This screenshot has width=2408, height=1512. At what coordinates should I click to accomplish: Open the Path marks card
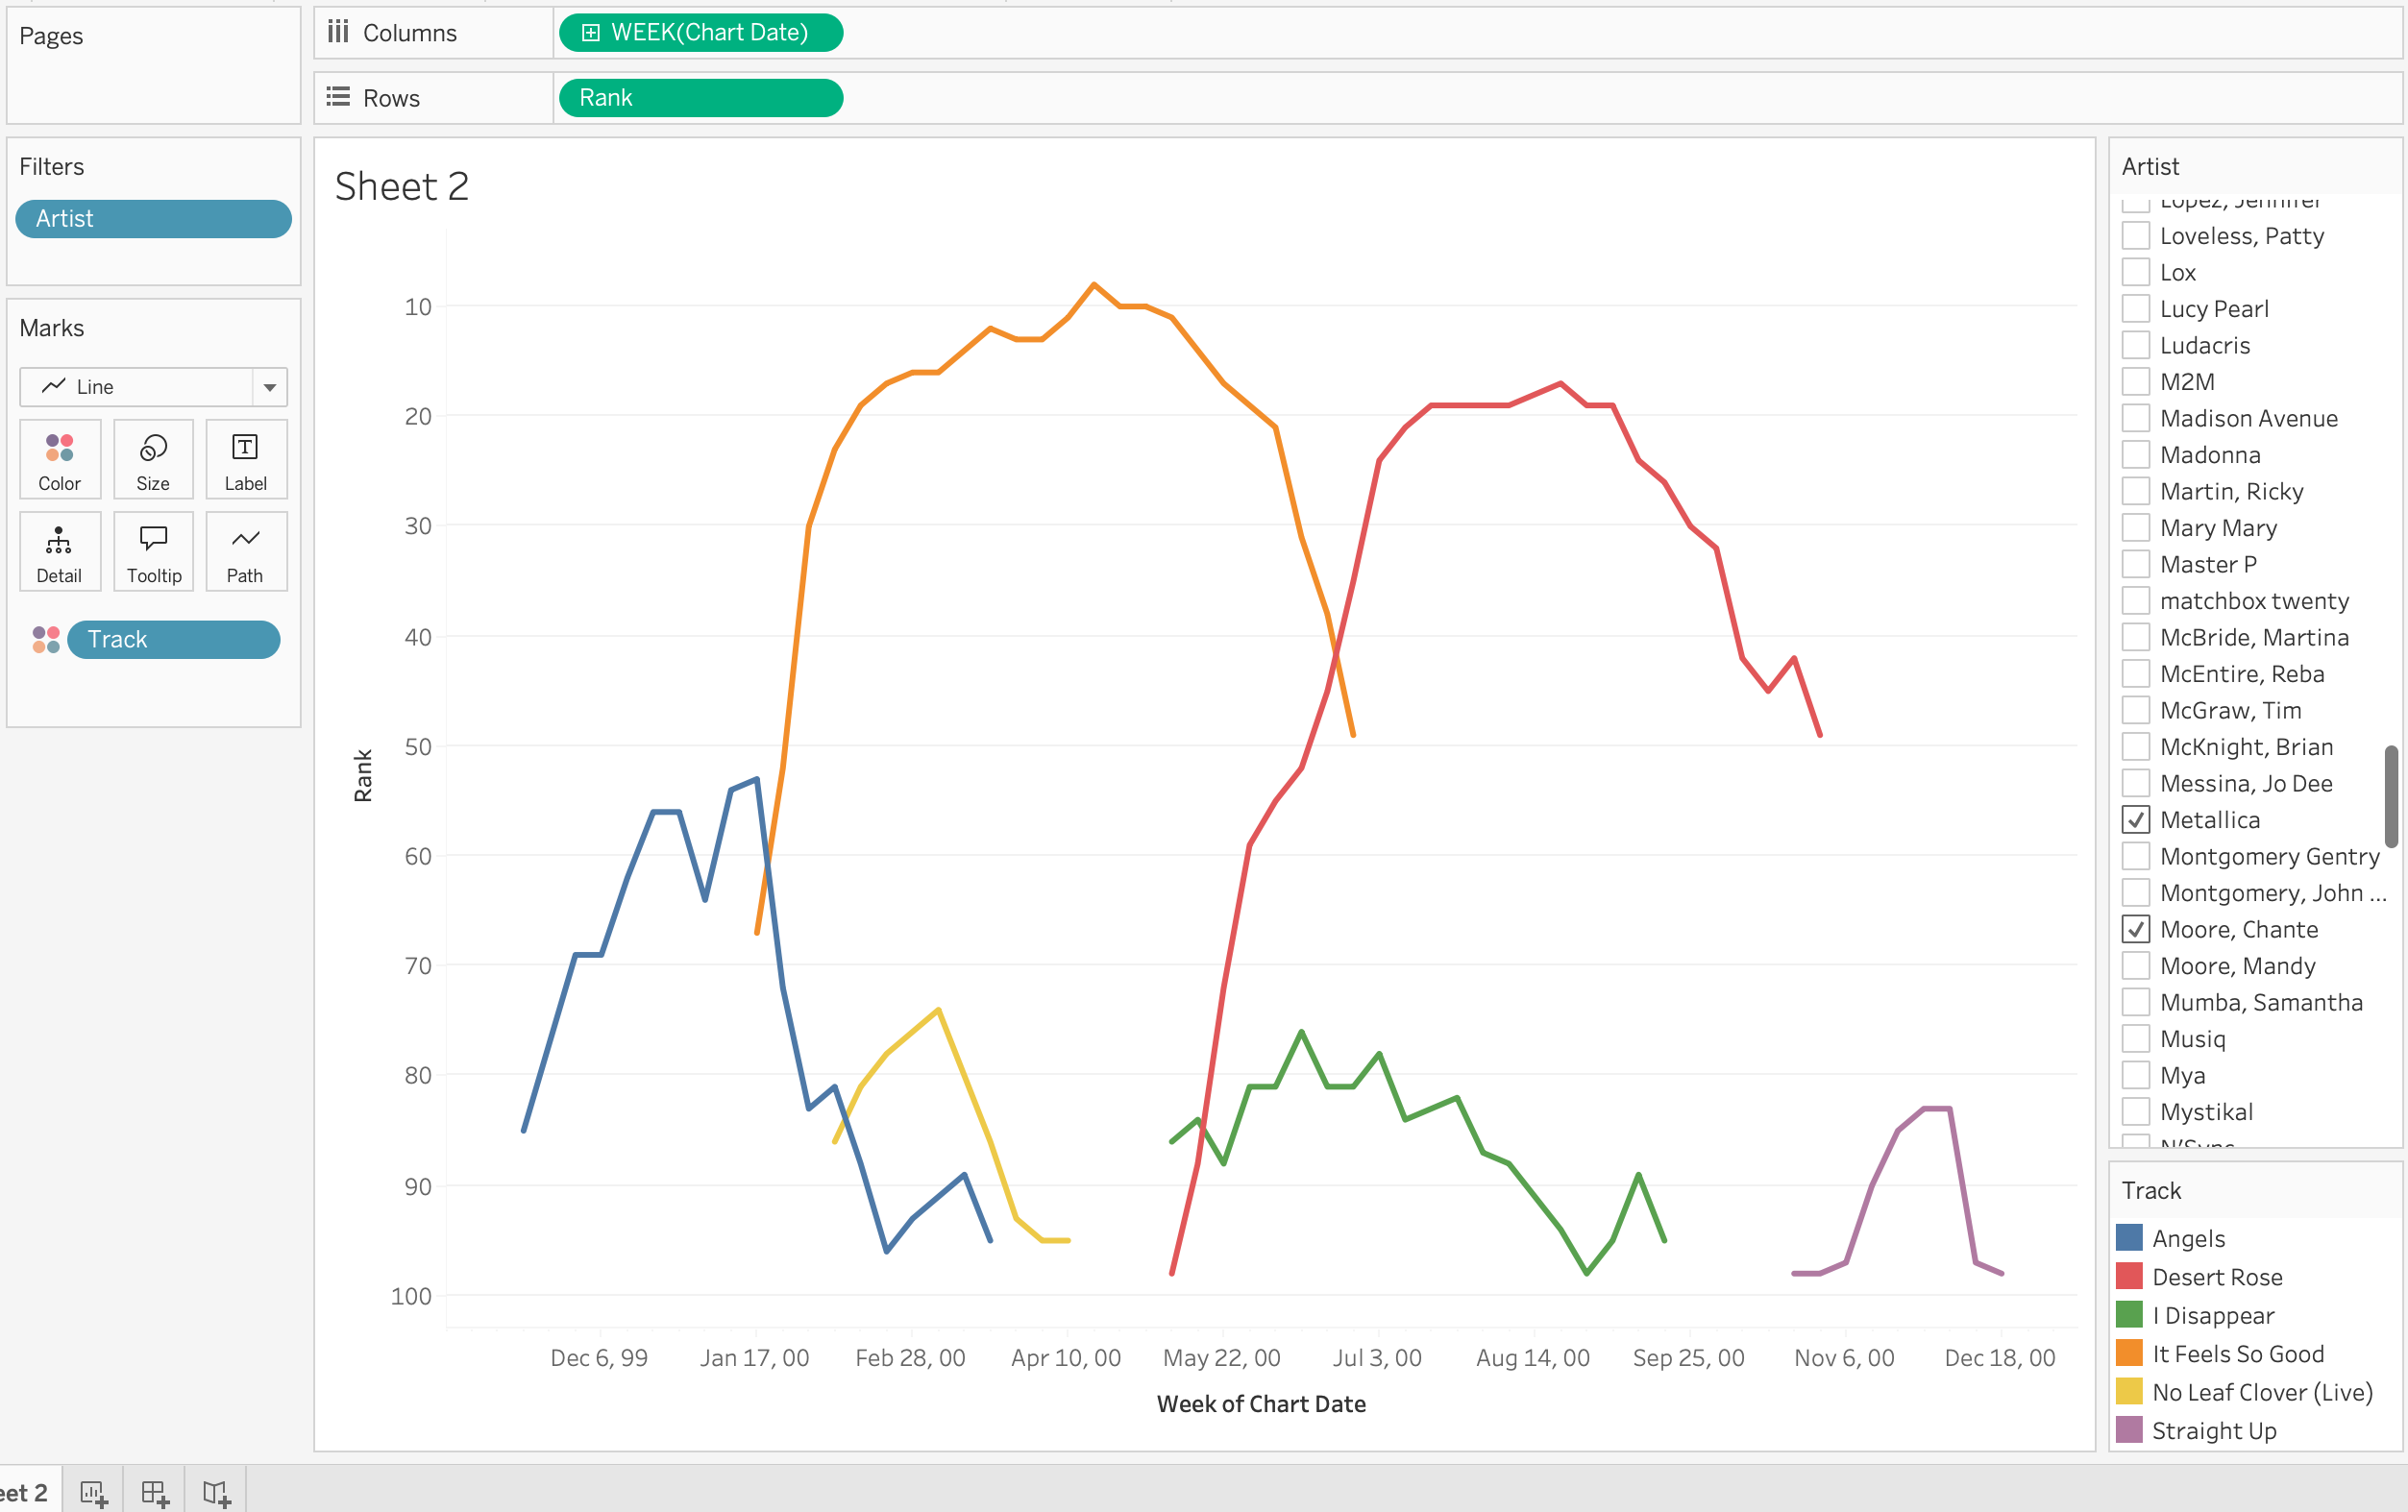[245, 552]
